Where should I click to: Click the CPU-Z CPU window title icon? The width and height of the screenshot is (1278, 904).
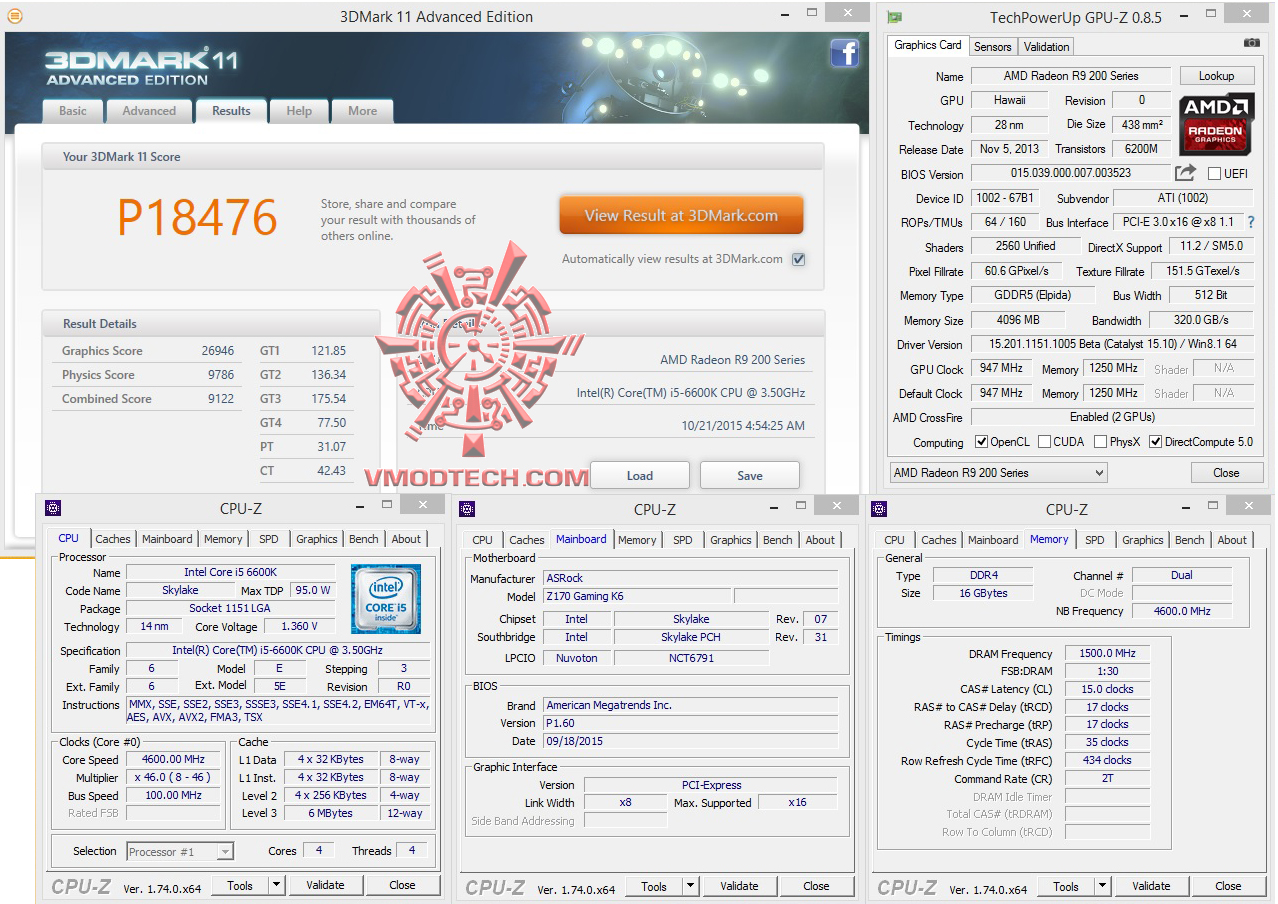click(53, 508)
